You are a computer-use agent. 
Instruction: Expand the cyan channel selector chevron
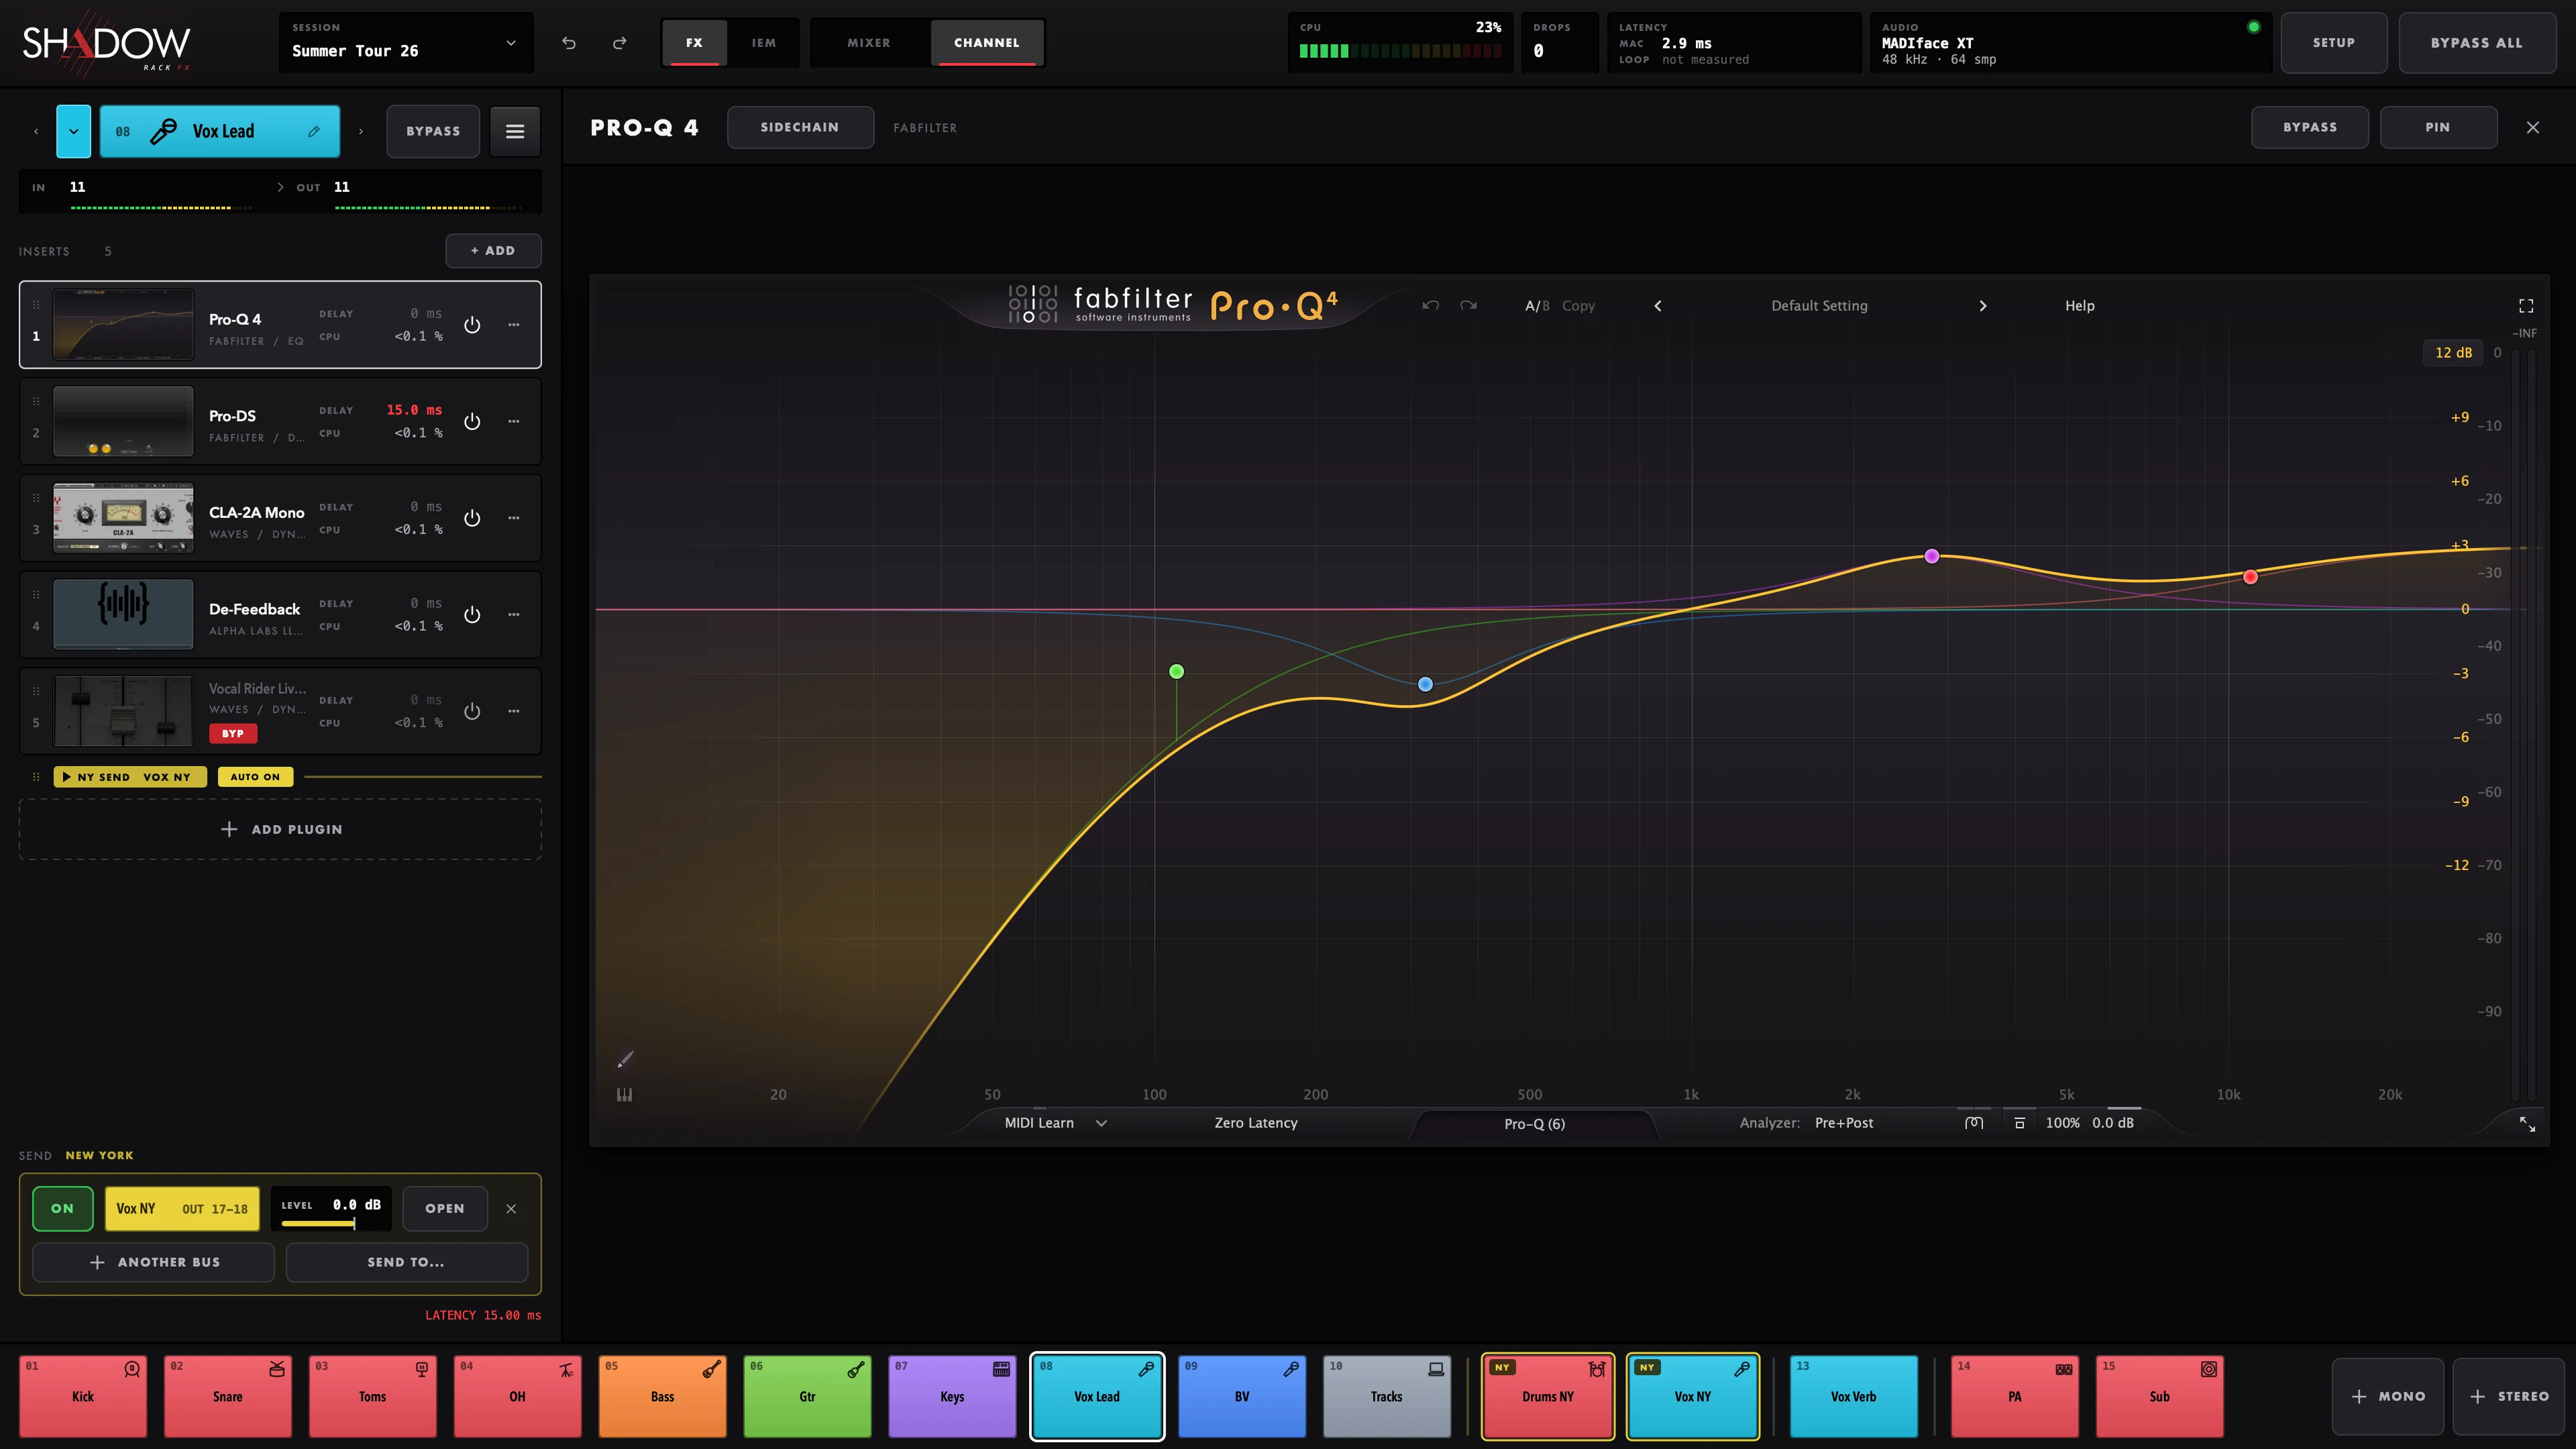click(73, 131)
